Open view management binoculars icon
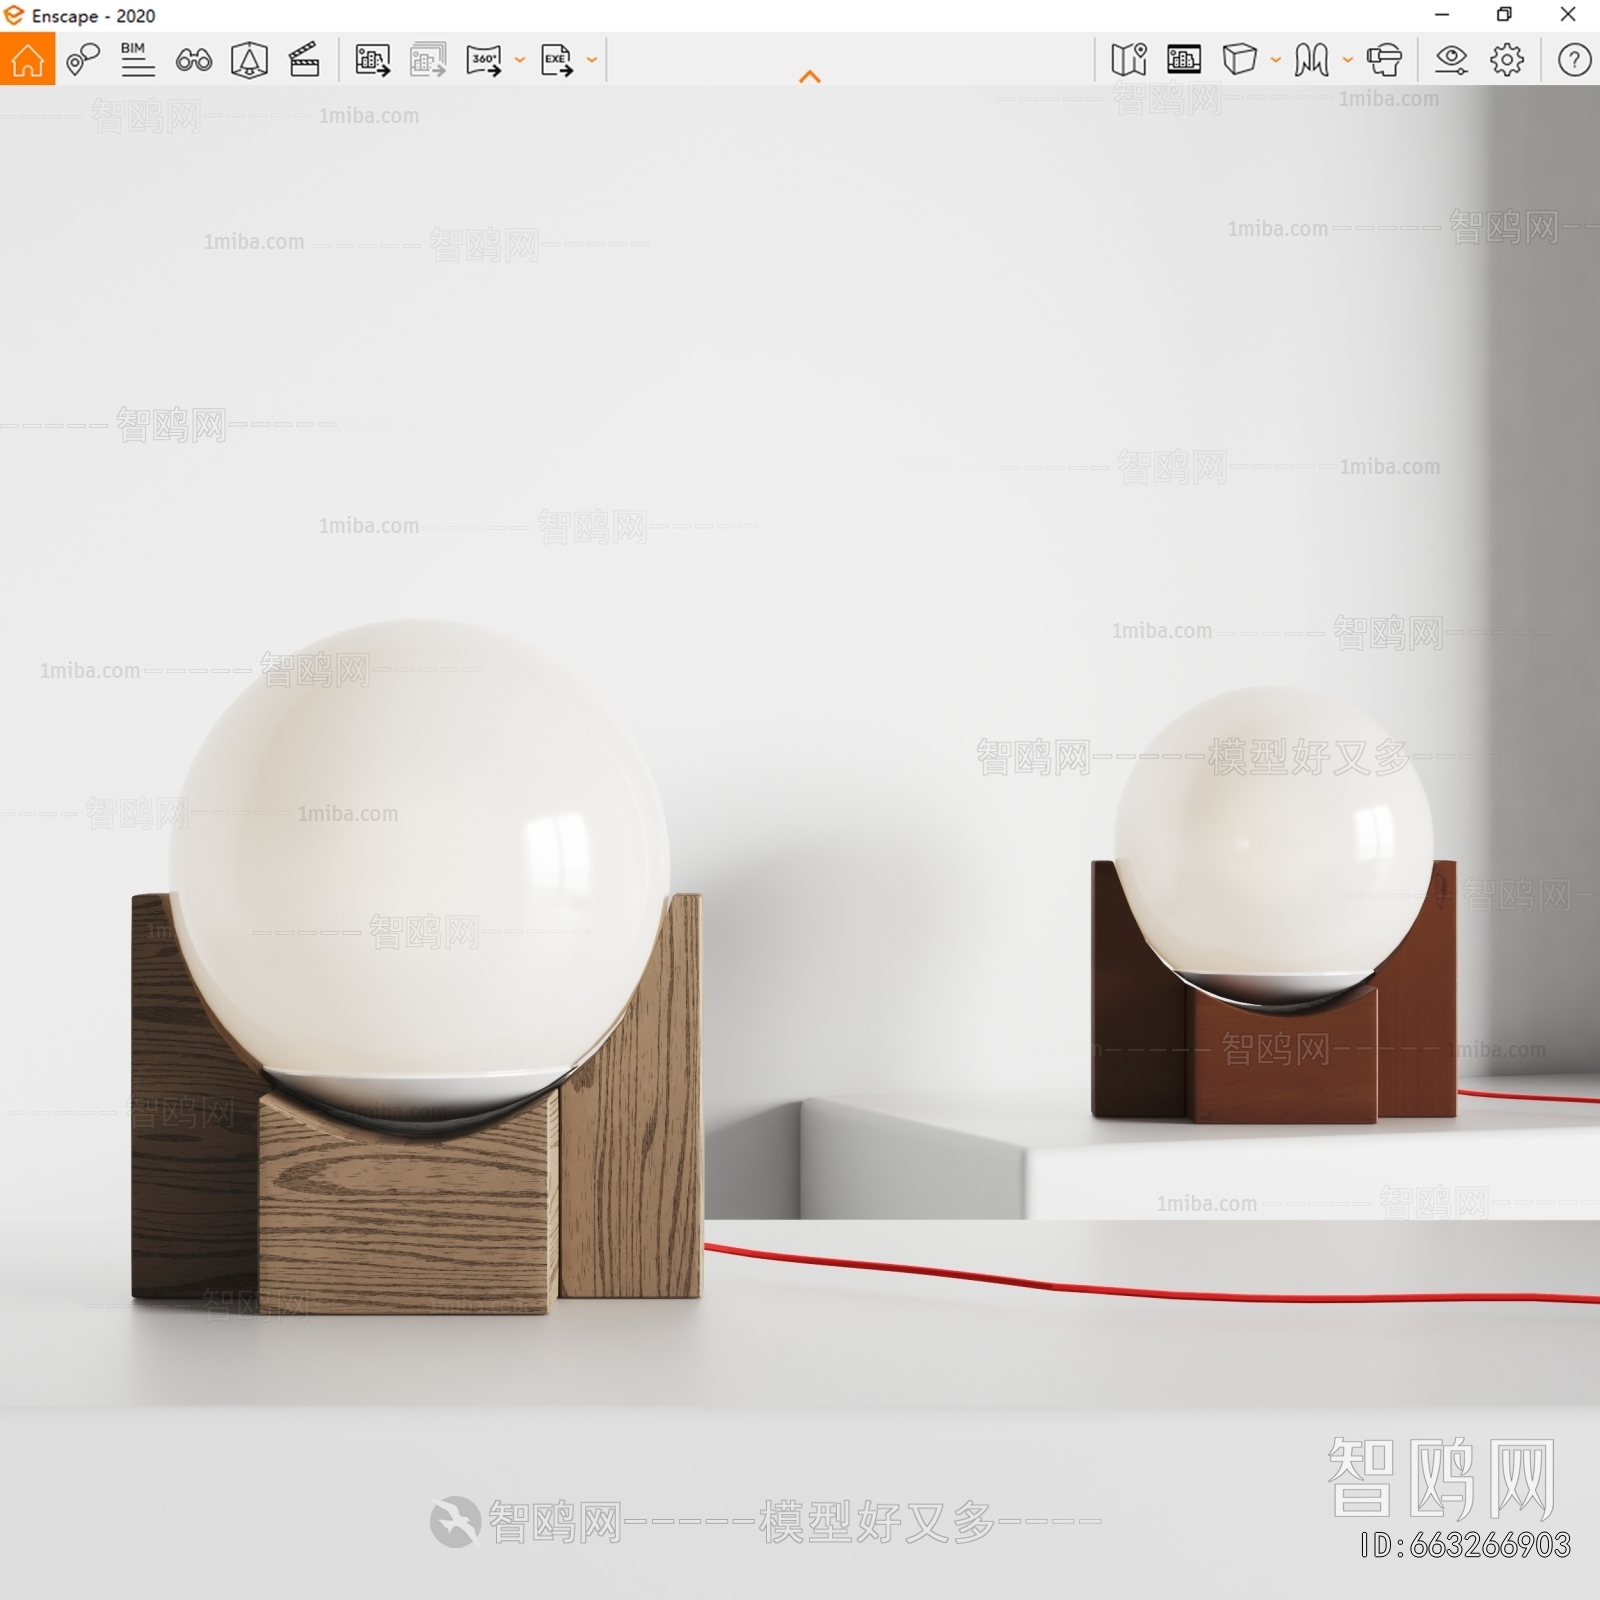Viewport: 1600px width, 1600px height. 193,60
